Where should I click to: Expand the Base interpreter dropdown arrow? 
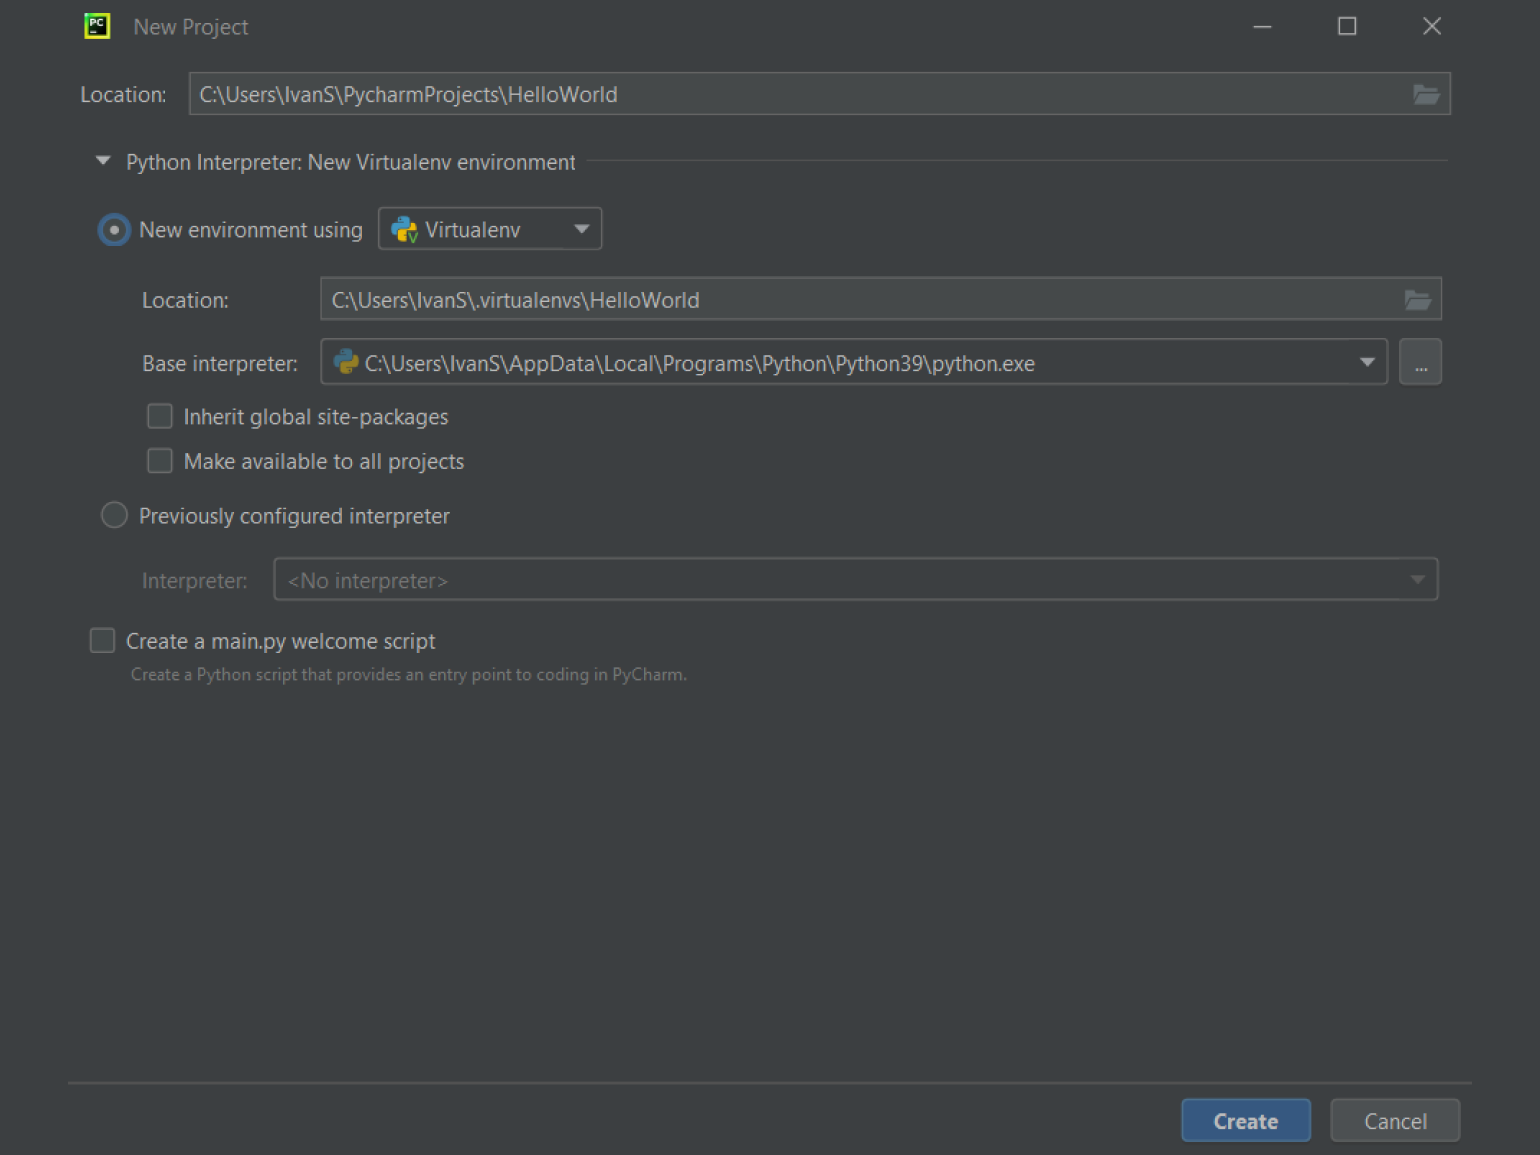(1366, 363)
